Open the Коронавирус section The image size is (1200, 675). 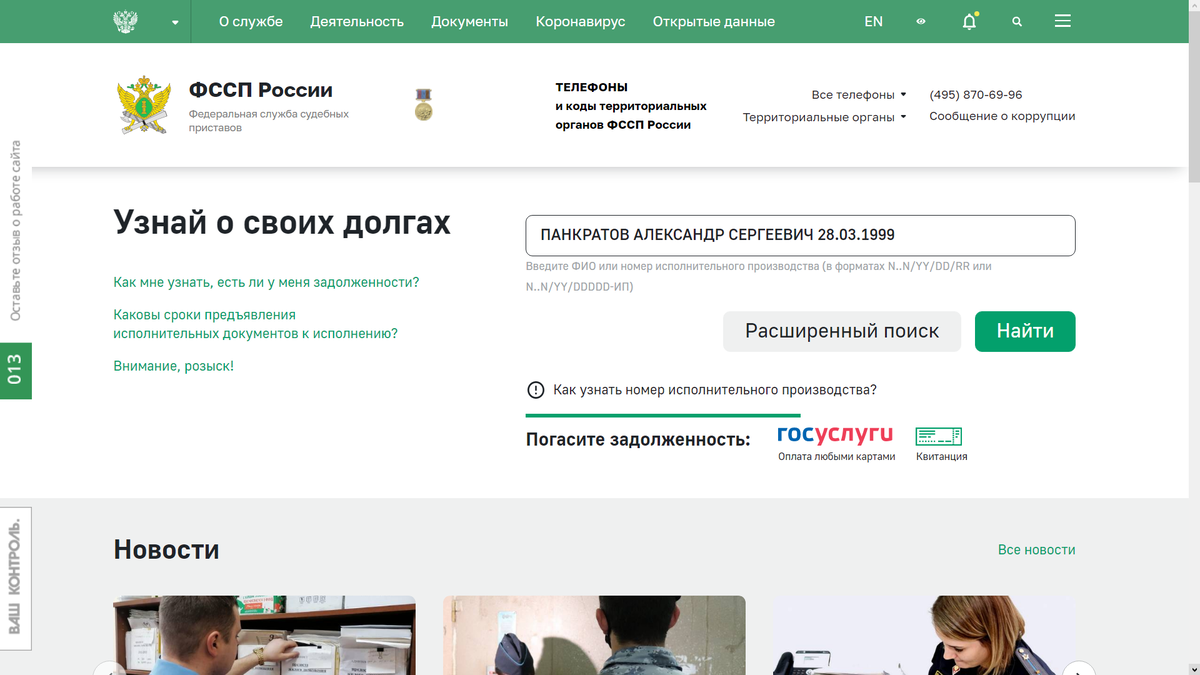(x=580, y=21)
